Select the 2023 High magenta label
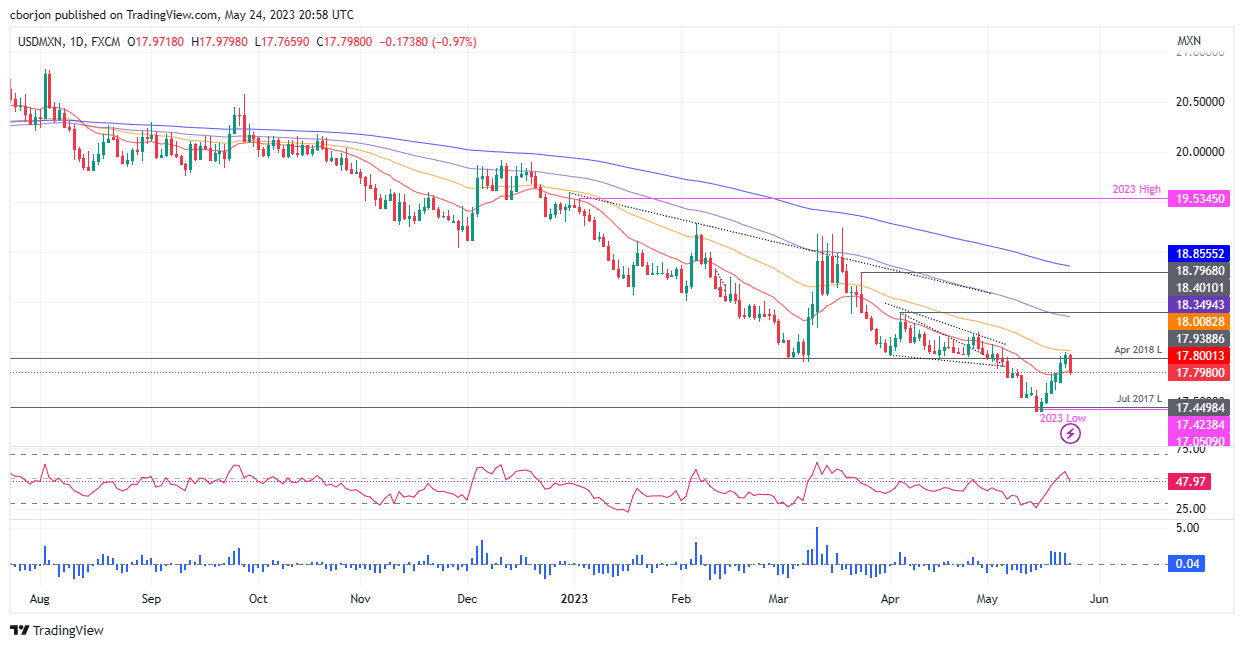This screenshot has height=648, width=1244. 1137,188
